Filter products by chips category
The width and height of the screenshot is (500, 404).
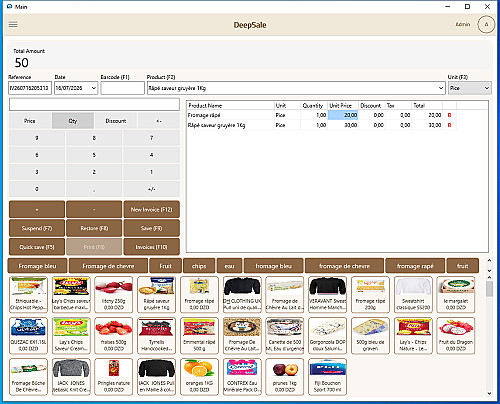[199, 266]
